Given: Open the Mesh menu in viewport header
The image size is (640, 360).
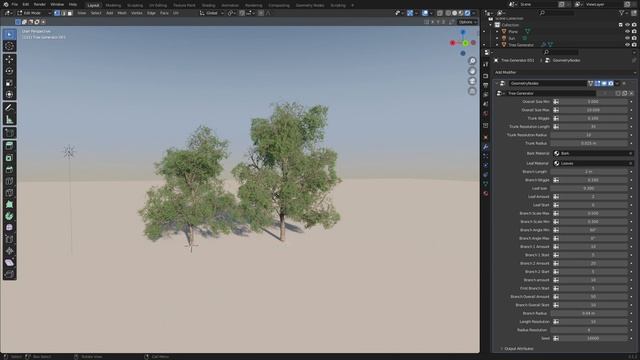Looking at the screenshot, I should [122, 13].
